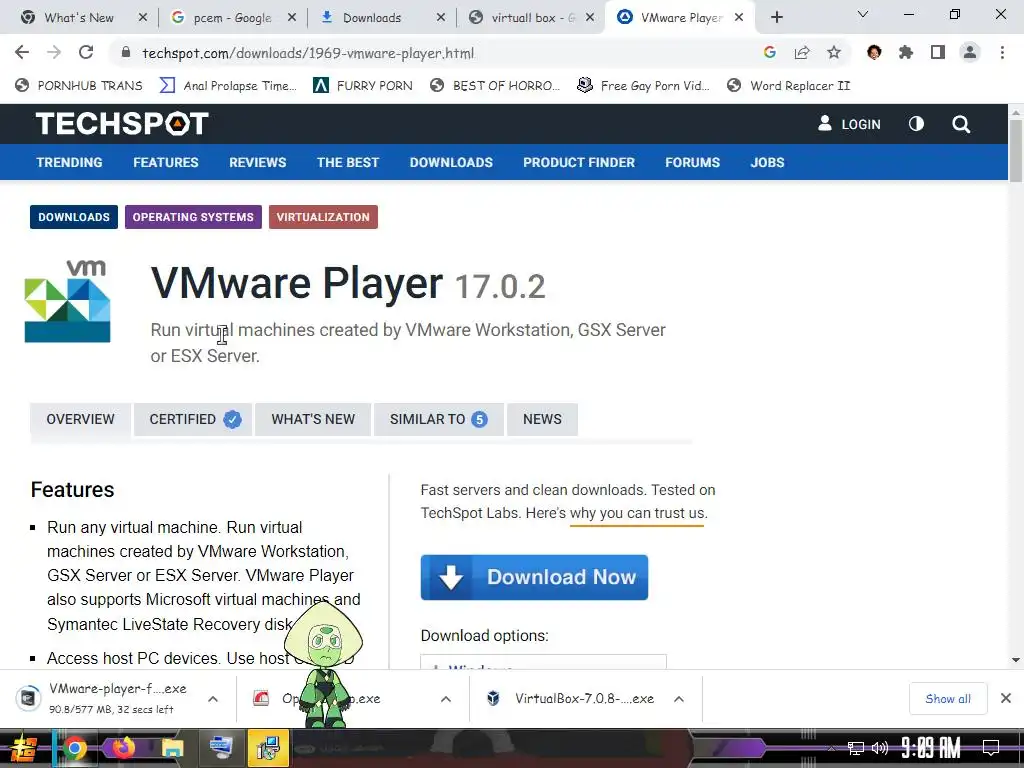Close the Downloads tab

point(441,18)
